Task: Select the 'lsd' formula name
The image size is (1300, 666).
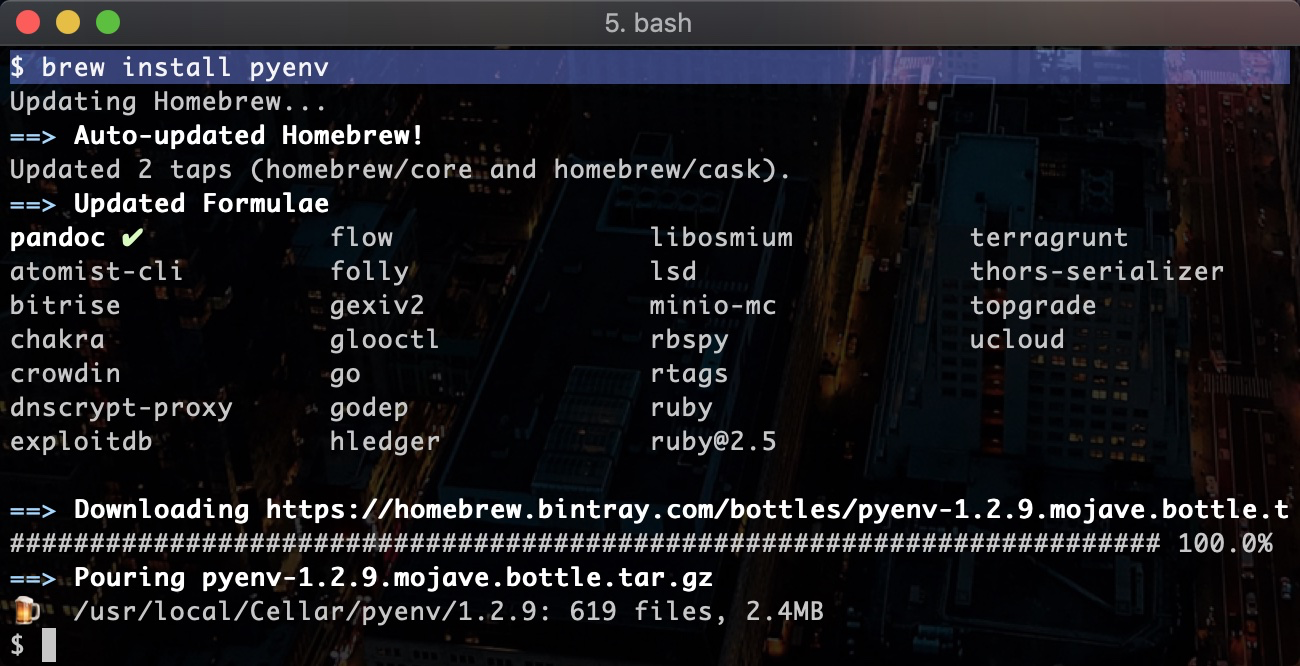Action: click(x=673, y=272)
